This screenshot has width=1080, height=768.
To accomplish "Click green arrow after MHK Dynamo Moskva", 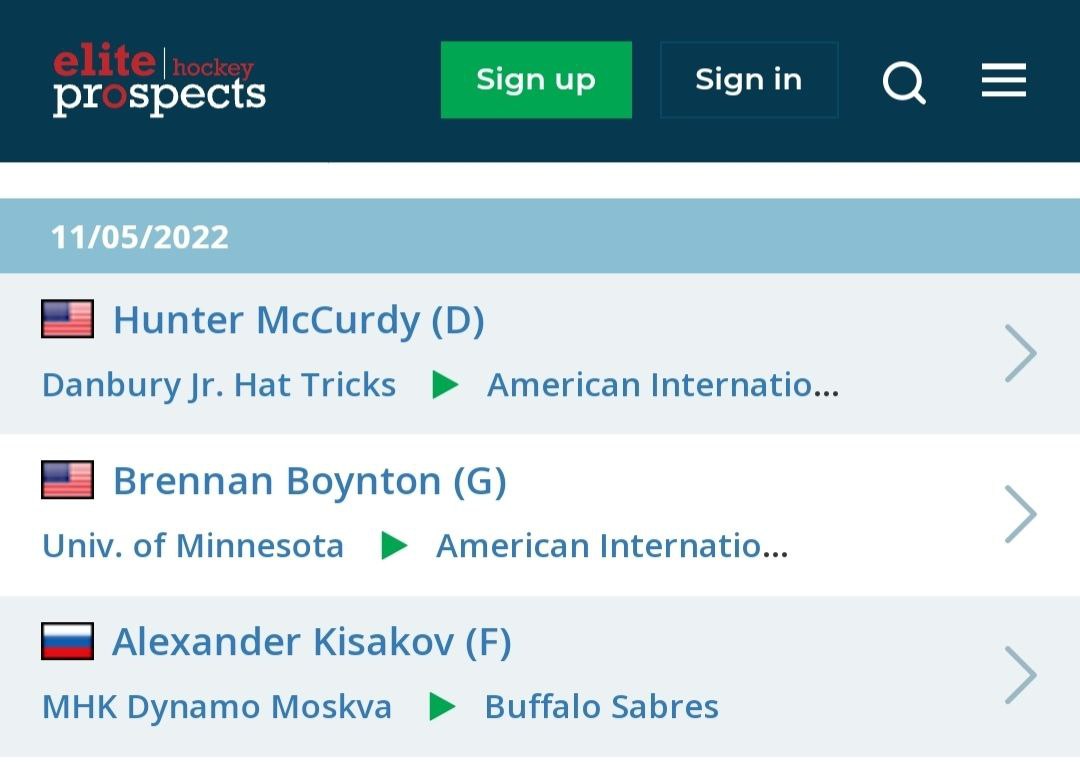I will pyautogui.click(x=442, y=707).
